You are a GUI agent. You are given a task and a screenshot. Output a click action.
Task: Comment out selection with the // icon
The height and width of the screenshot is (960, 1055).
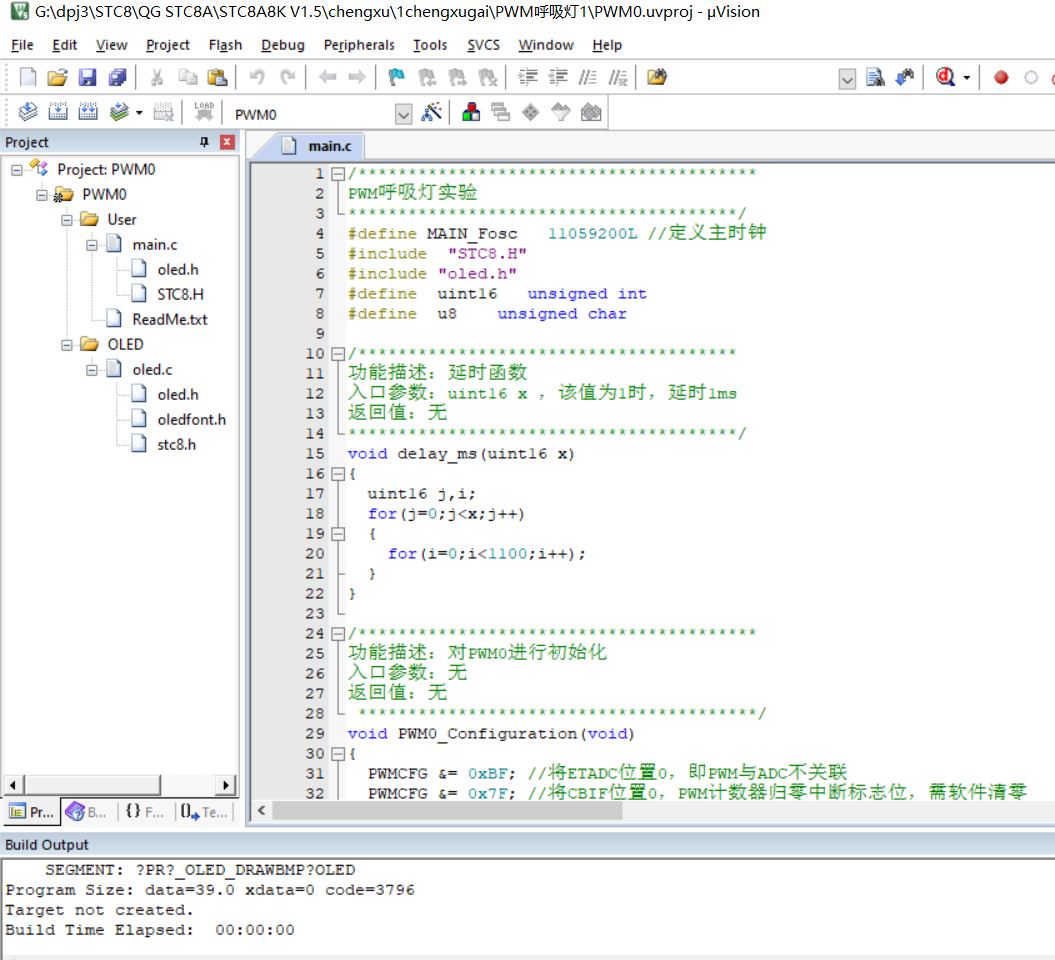click(587, 77)
